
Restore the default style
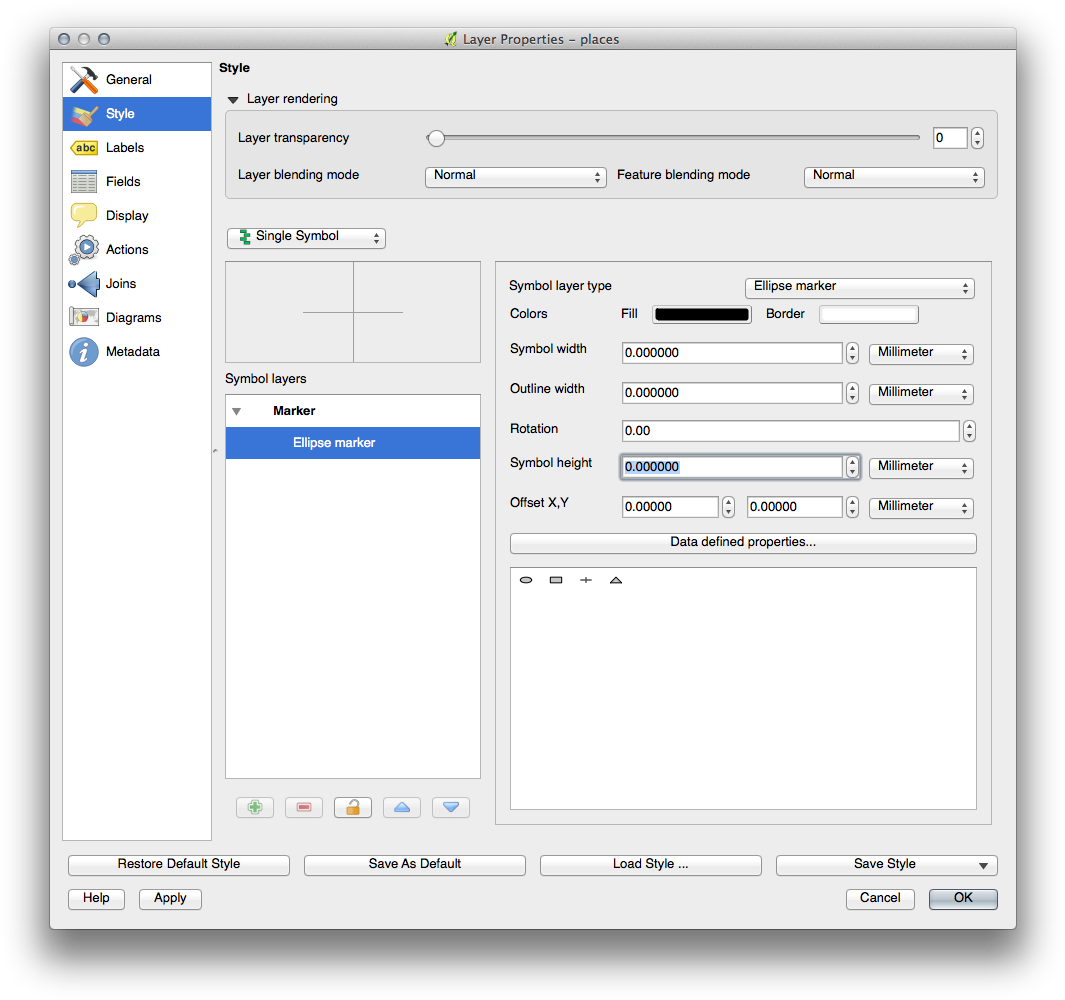pos(178,864)
